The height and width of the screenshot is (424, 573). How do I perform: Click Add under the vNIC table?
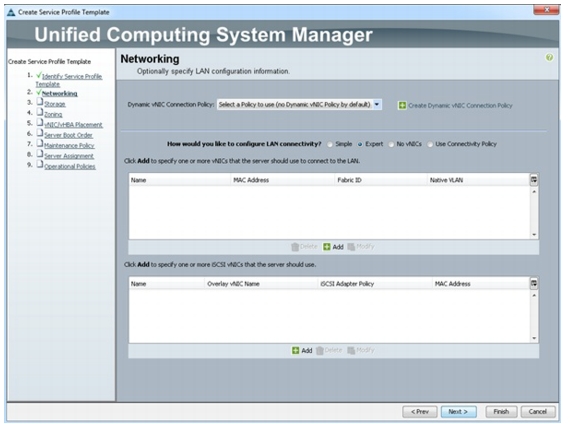pyautogui.click(x=333, y=247)
